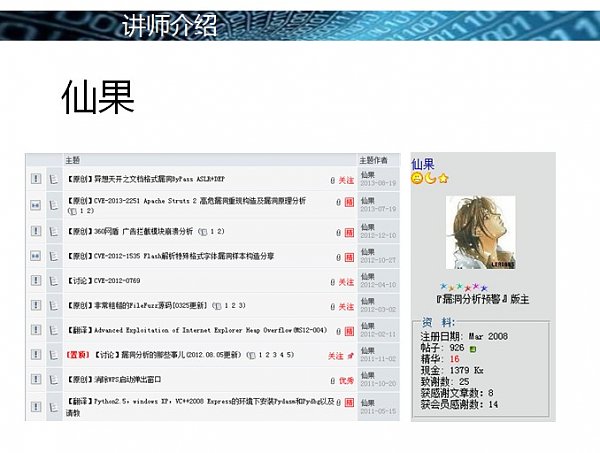Click the status icon beside the CVE-2012-0769 discussion

point(36,280)
